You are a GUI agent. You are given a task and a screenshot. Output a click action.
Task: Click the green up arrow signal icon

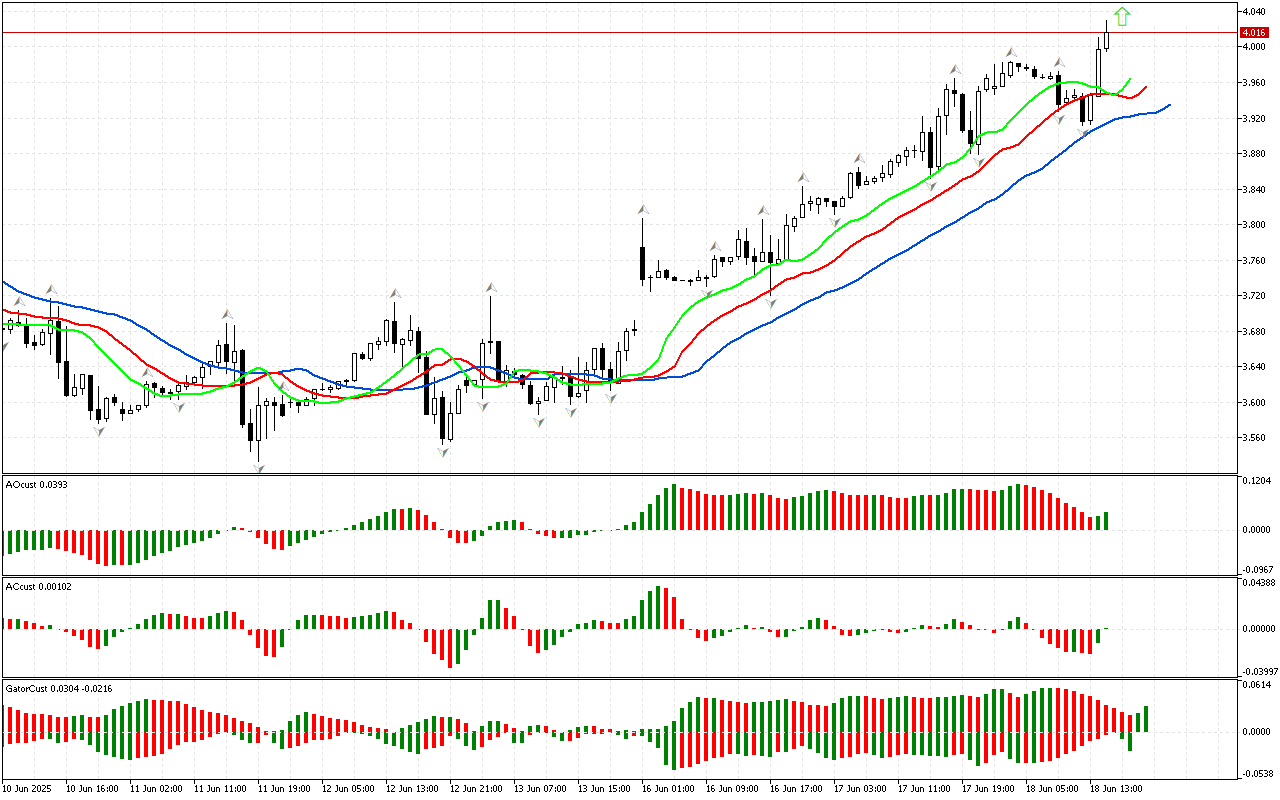point(1122,16)
